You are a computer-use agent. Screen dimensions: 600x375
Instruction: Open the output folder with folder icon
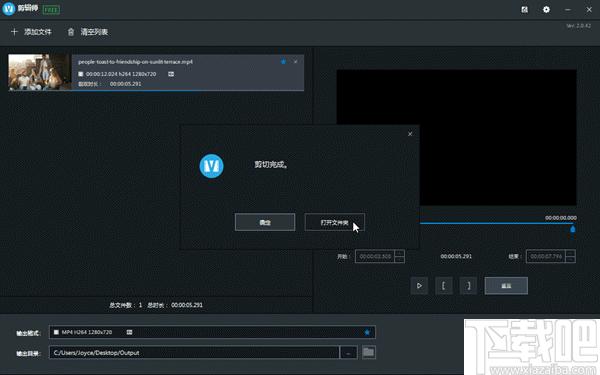pos(368,352)
